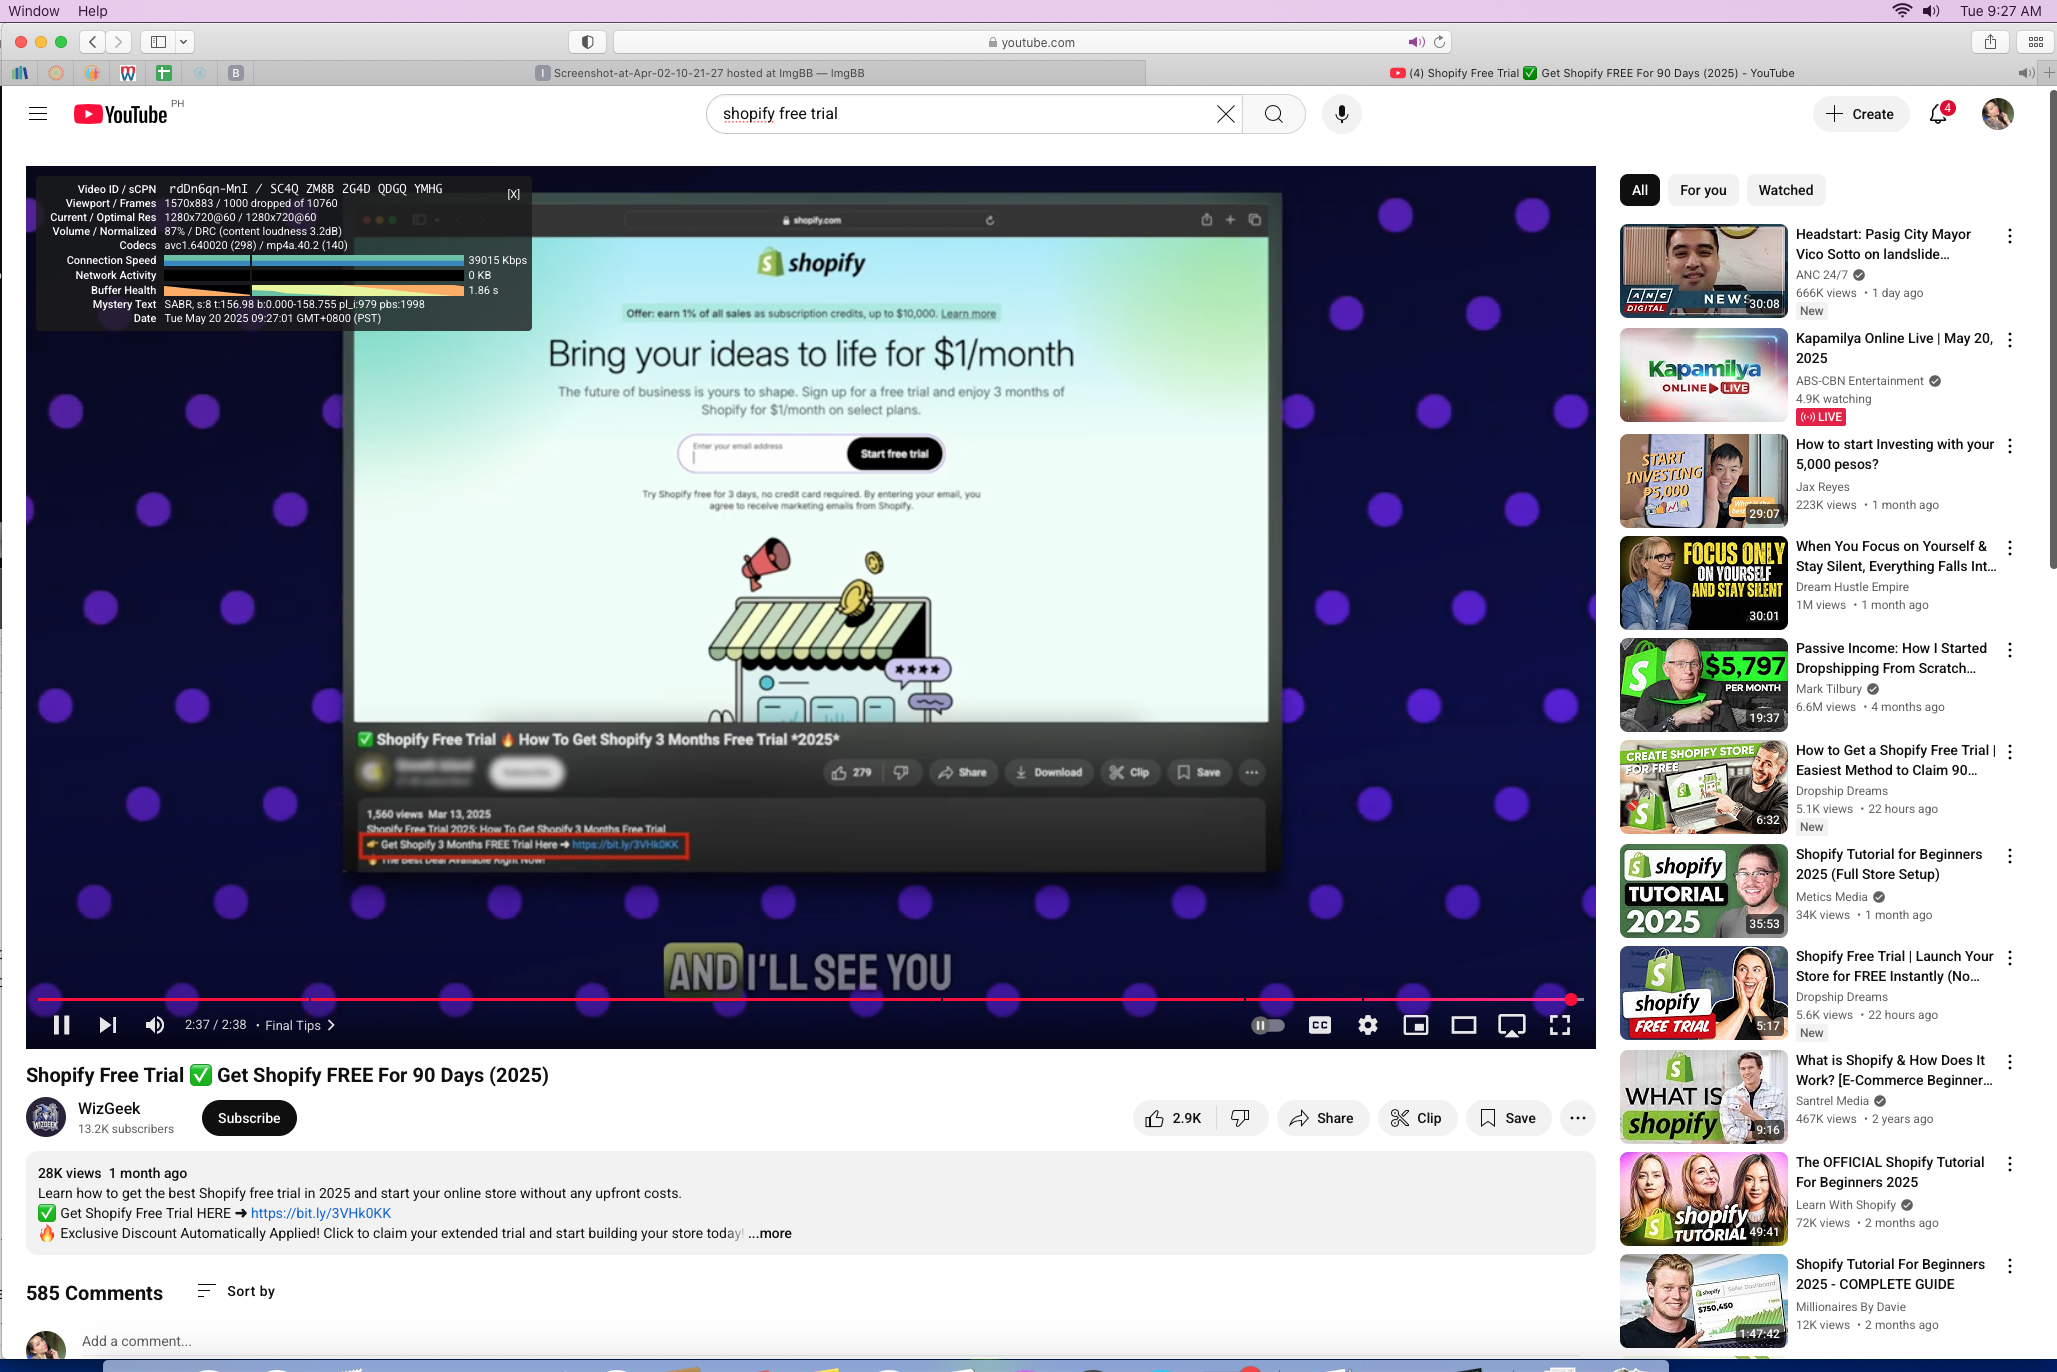
Task: Select the Watched filter chip
Action: (1786, 190)
